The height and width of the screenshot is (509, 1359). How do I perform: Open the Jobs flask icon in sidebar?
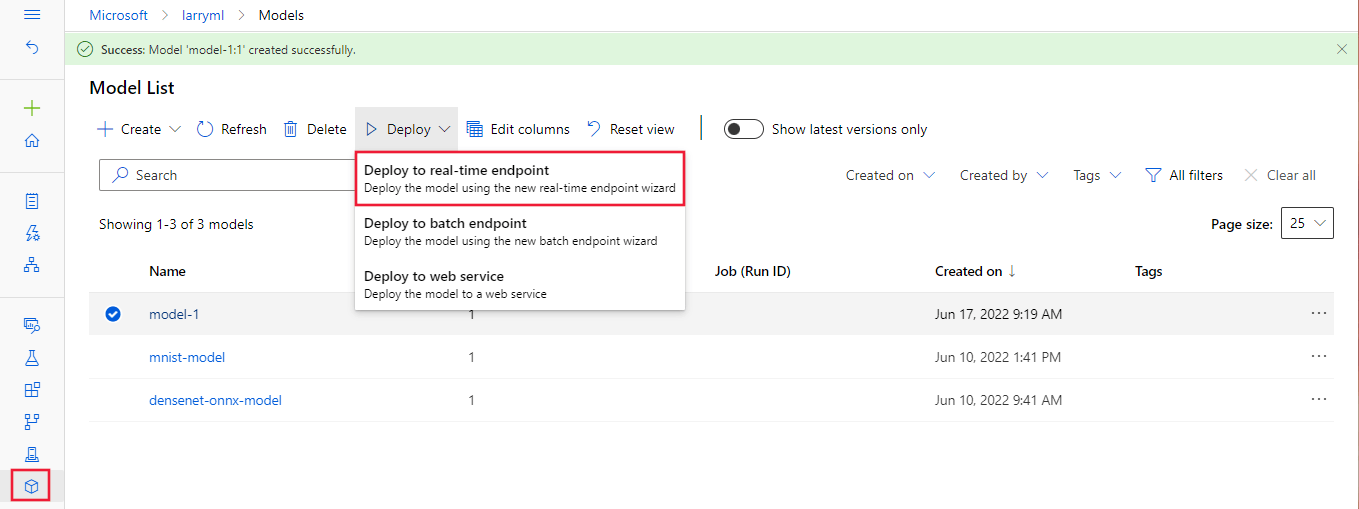32,357
